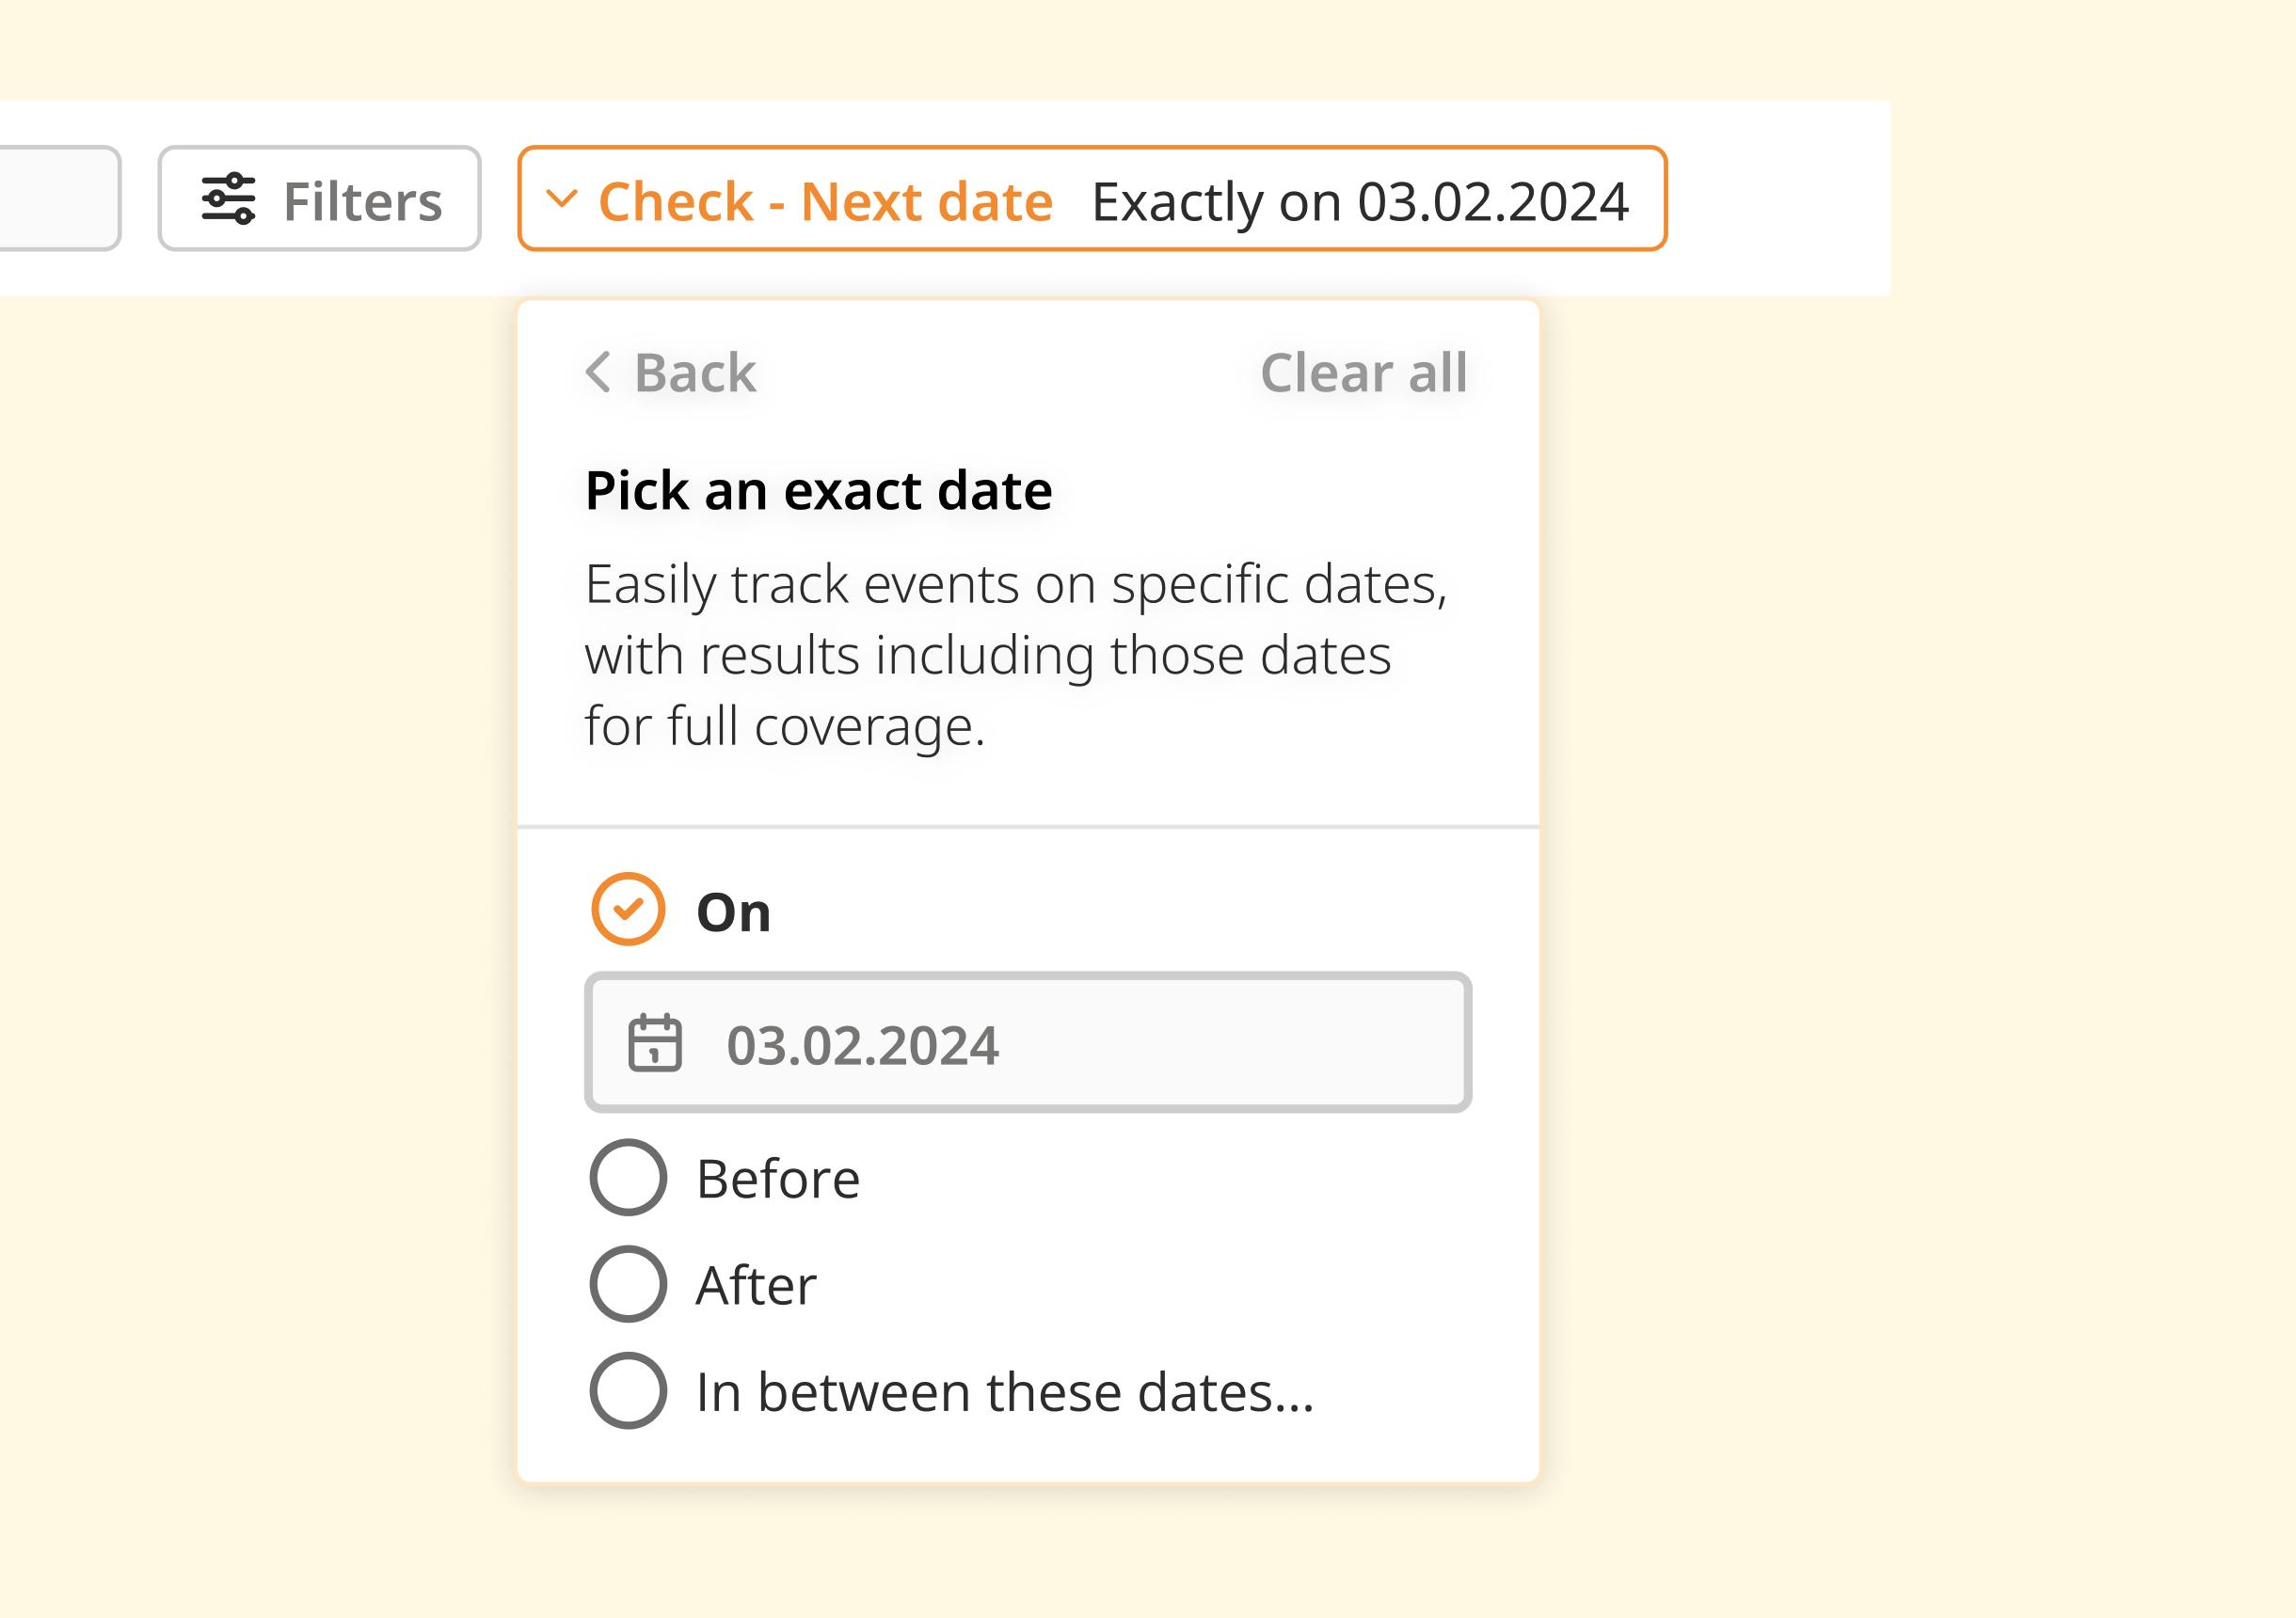Screen dimensions: 2296x1618
Task: Click the On option label
Action: pos(733,912)
